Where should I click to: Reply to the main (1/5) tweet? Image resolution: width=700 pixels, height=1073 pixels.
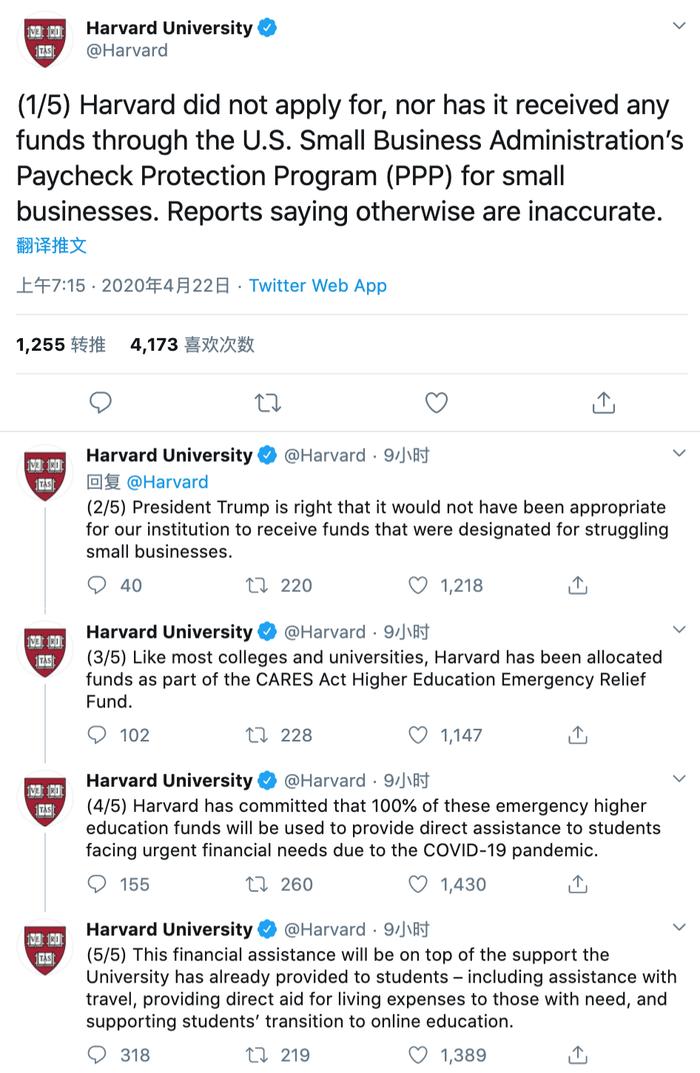[x=101, y=402]
